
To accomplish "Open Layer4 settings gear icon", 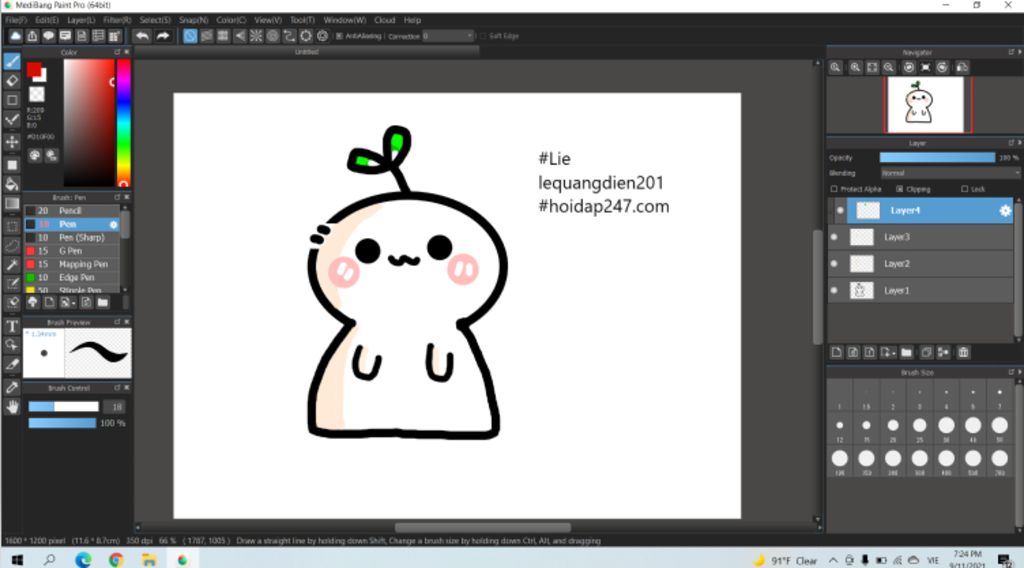I will coord(1005,210).
